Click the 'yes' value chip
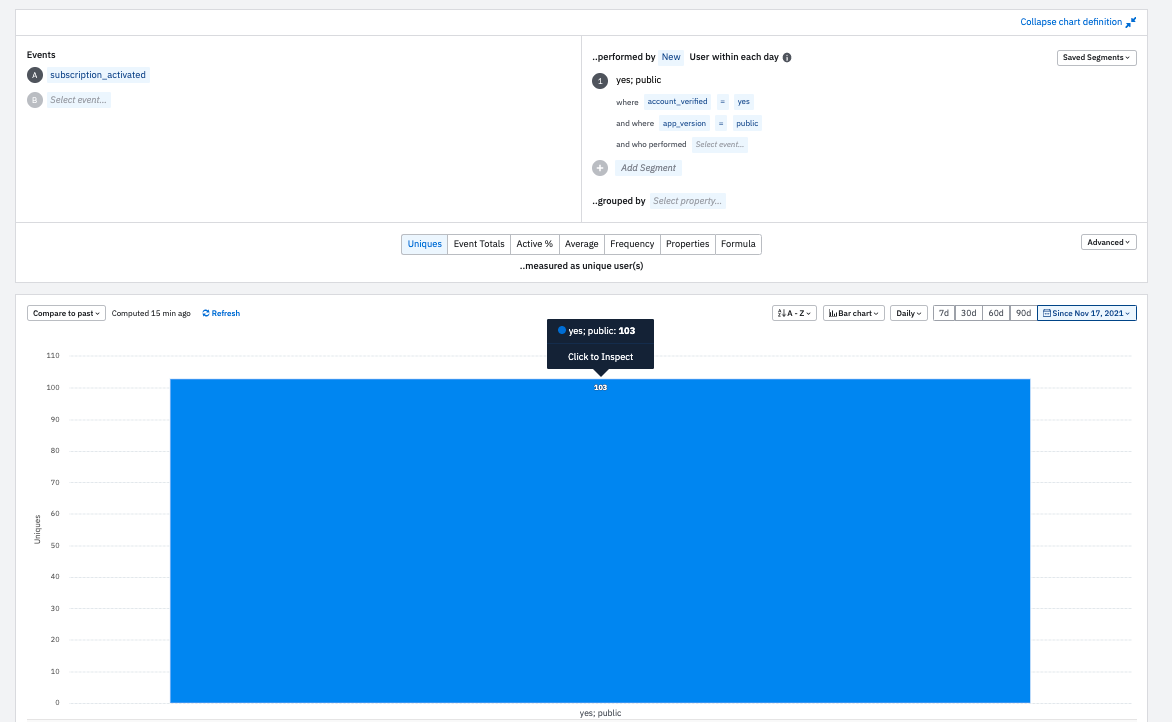The image size is (1172, 722). coord(744,102)
